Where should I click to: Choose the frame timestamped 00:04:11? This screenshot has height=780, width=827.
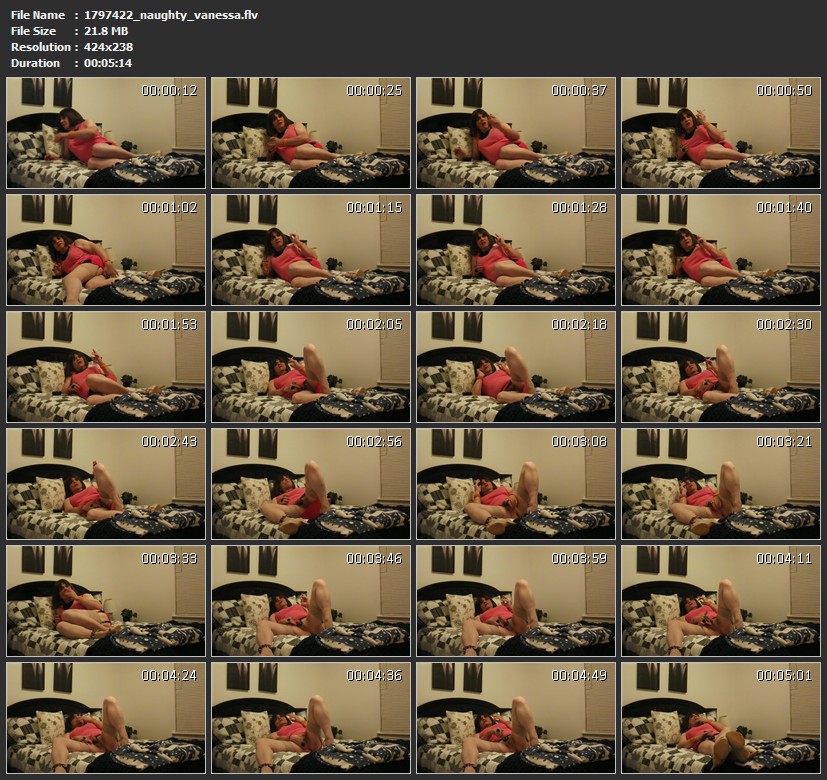click(x=721, y=601)
